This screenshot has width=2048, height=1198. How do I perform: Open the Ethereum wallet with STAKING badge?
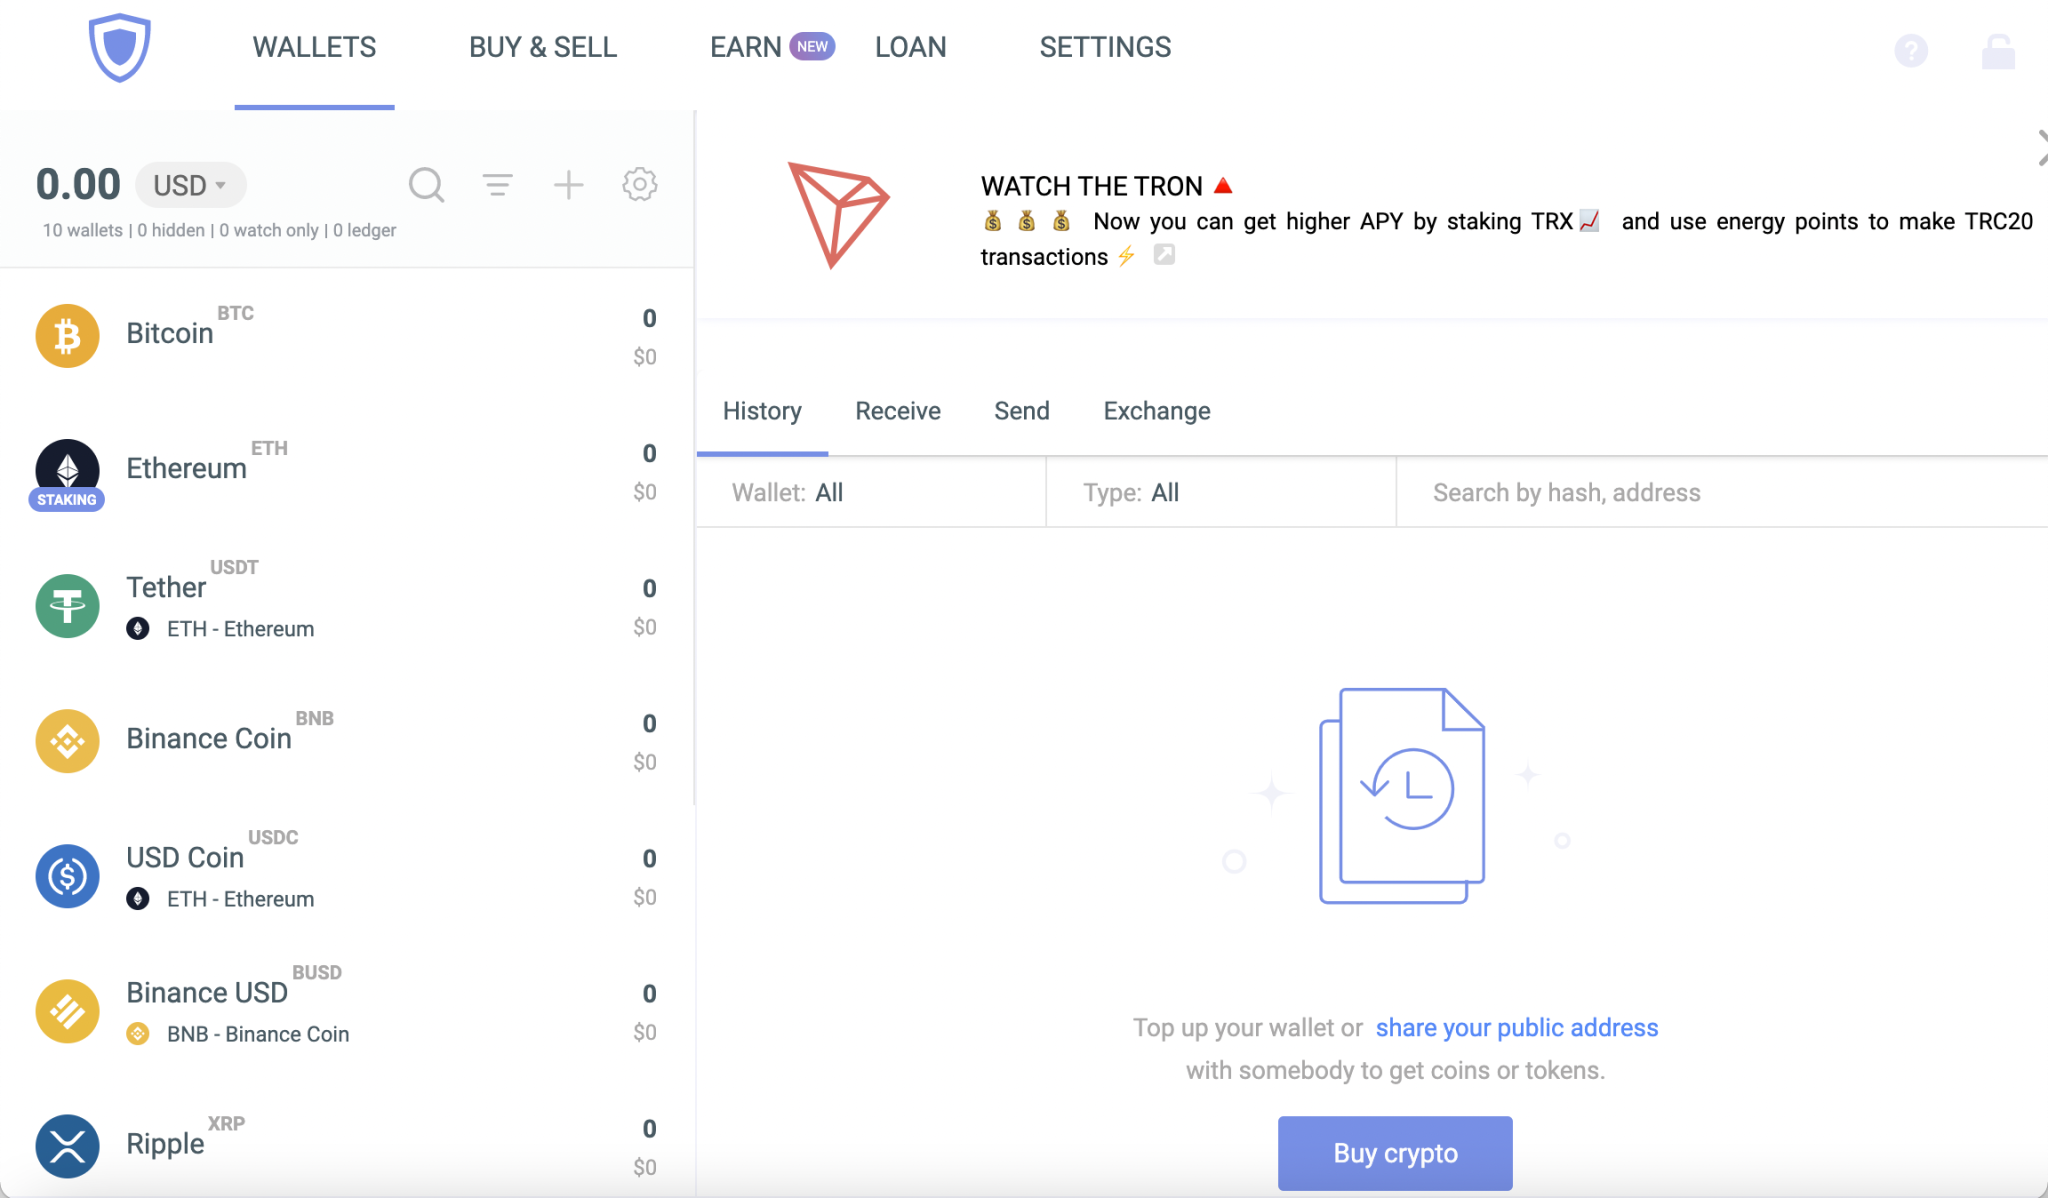[66, 470]
